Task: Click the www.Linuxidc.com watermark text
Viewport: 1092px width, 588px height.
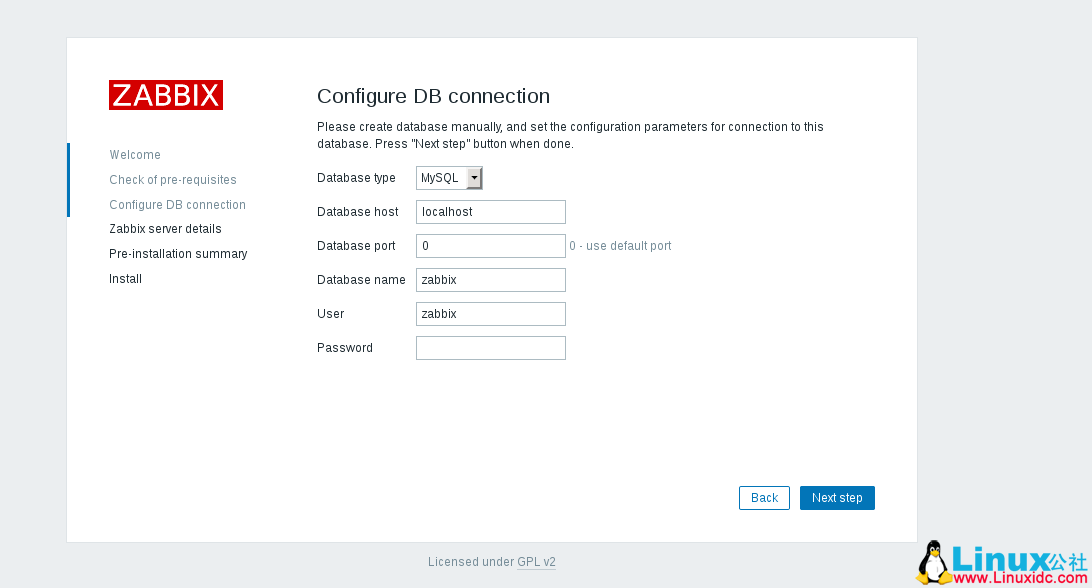Action: (x=1018, y=578)
